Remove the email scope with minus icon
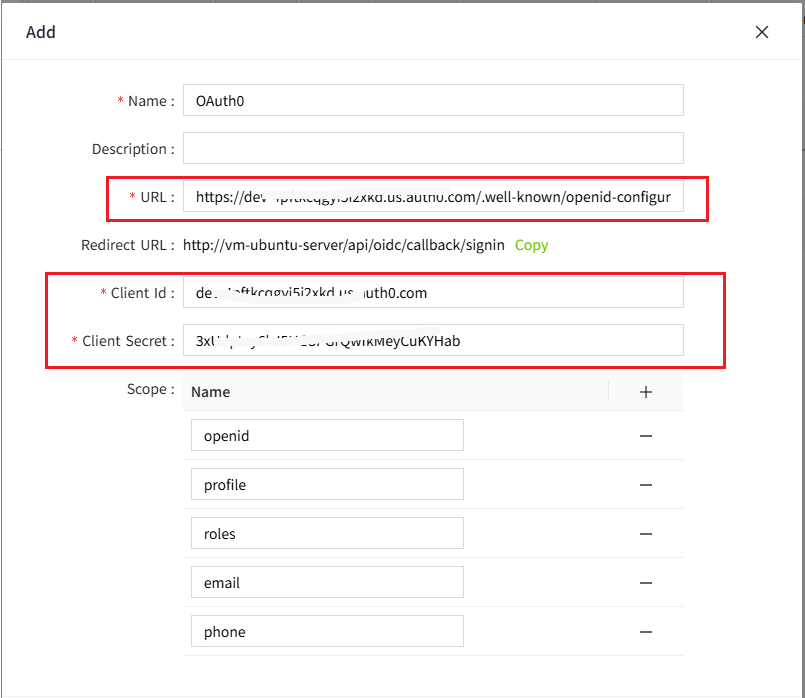Screen dimensions: 805x698 [x=646, y=583]
